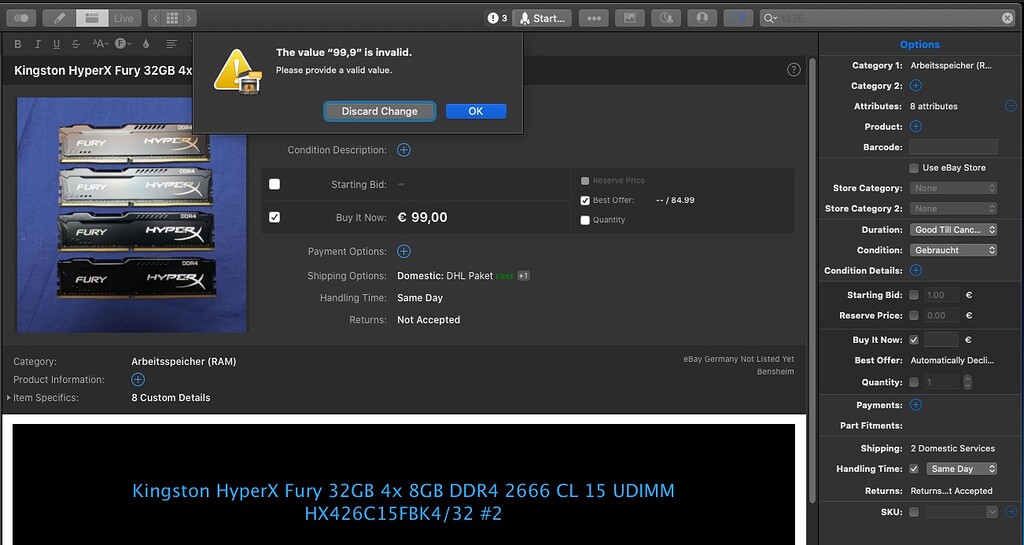Viewport: 1024px width, 545px height.
Task: Add Payments with plus button in inspector
Action: [916, 405]
